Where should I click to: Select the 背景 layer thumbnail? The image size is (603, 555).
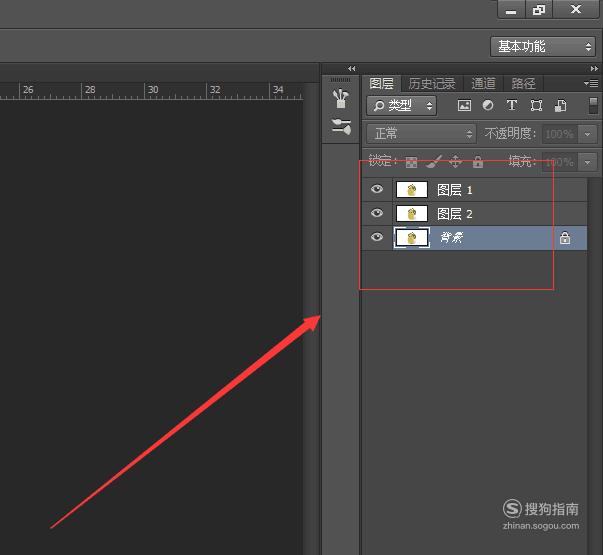pos(411,238)
